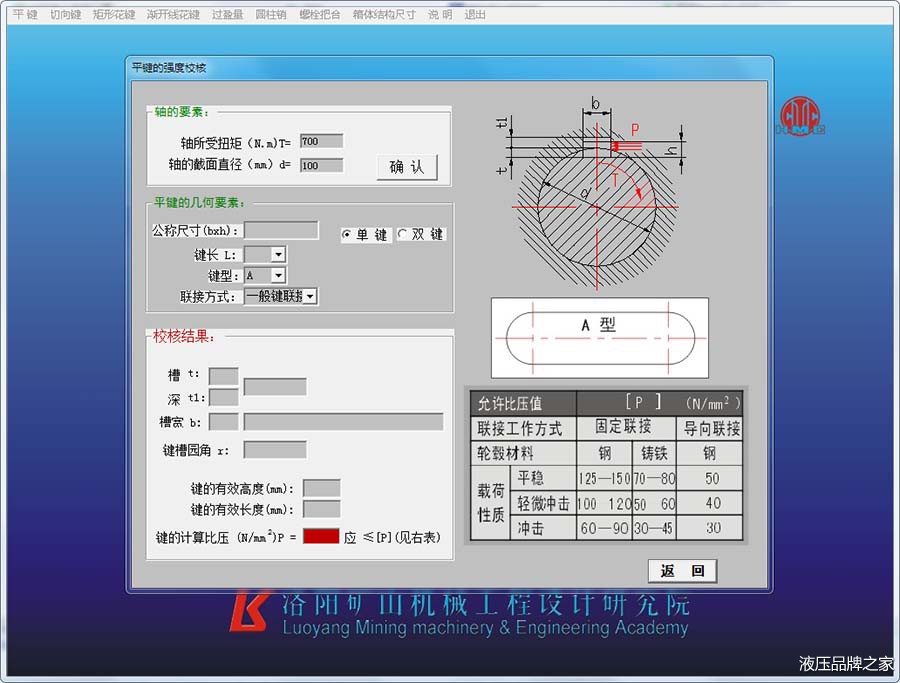Expand the 键长 L dropdown

pos(278,255)
